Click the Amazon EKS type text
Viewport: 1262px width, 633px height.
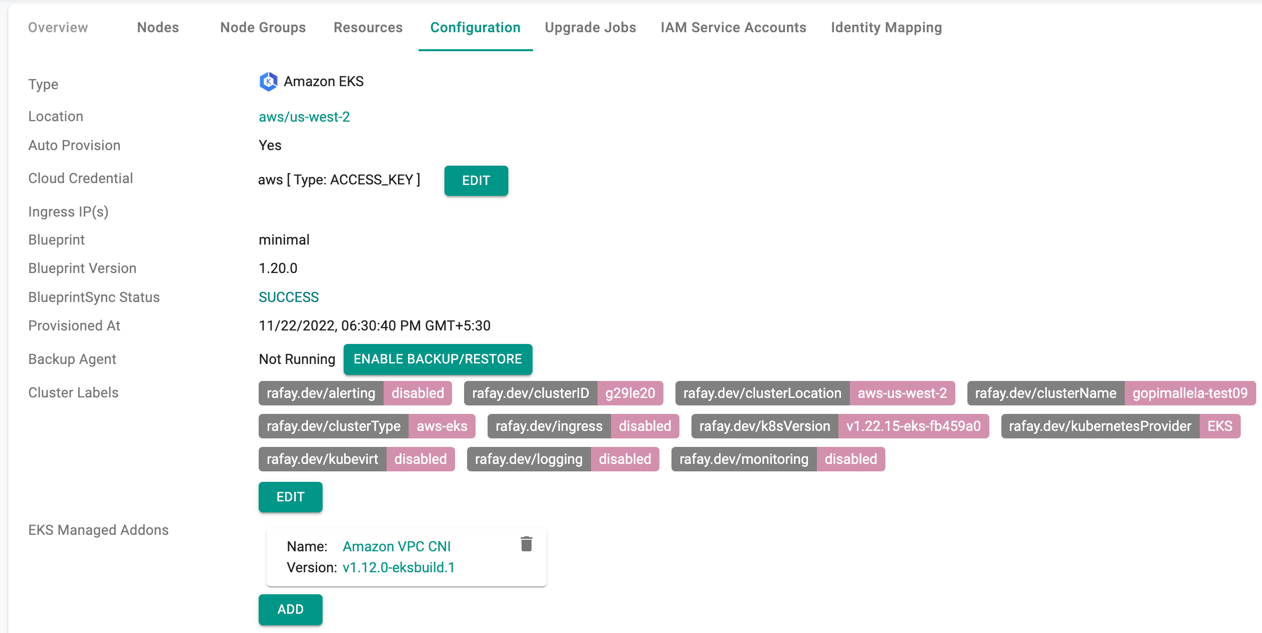tap(323, 82)
